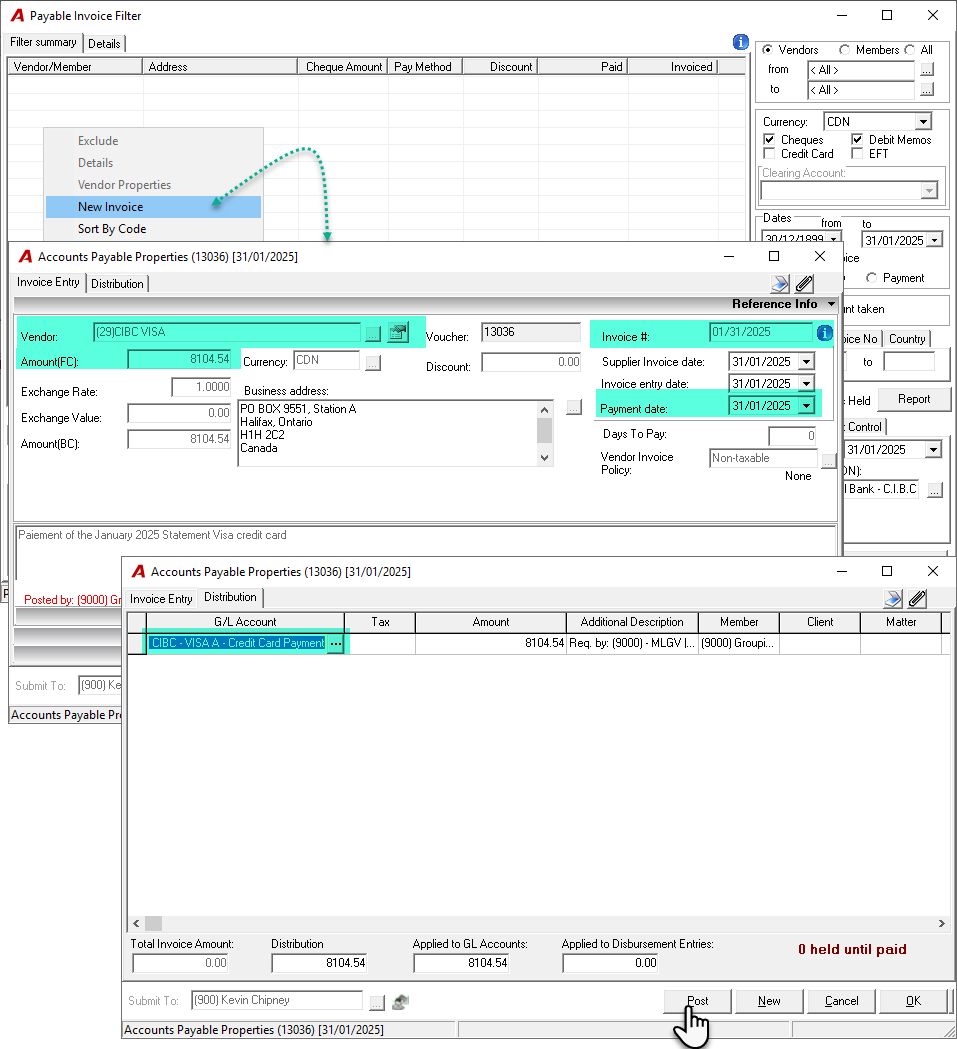Click the paperclip attachment icon in Invoice Entry window
This screenshot has width=957, height=1049.
click(804, 284)
